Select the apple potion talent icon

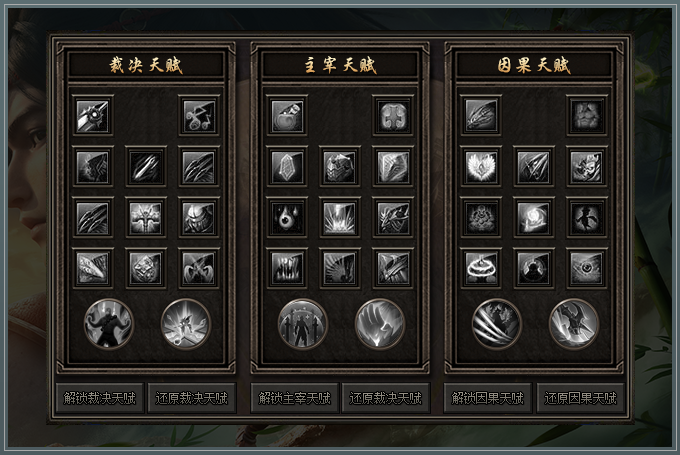[287, 116]
